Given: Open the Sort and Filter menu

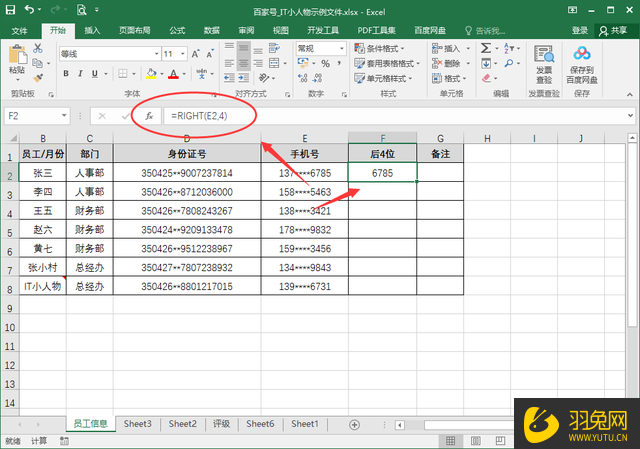Looking at the screenshot, I should (x=509, y=48).
